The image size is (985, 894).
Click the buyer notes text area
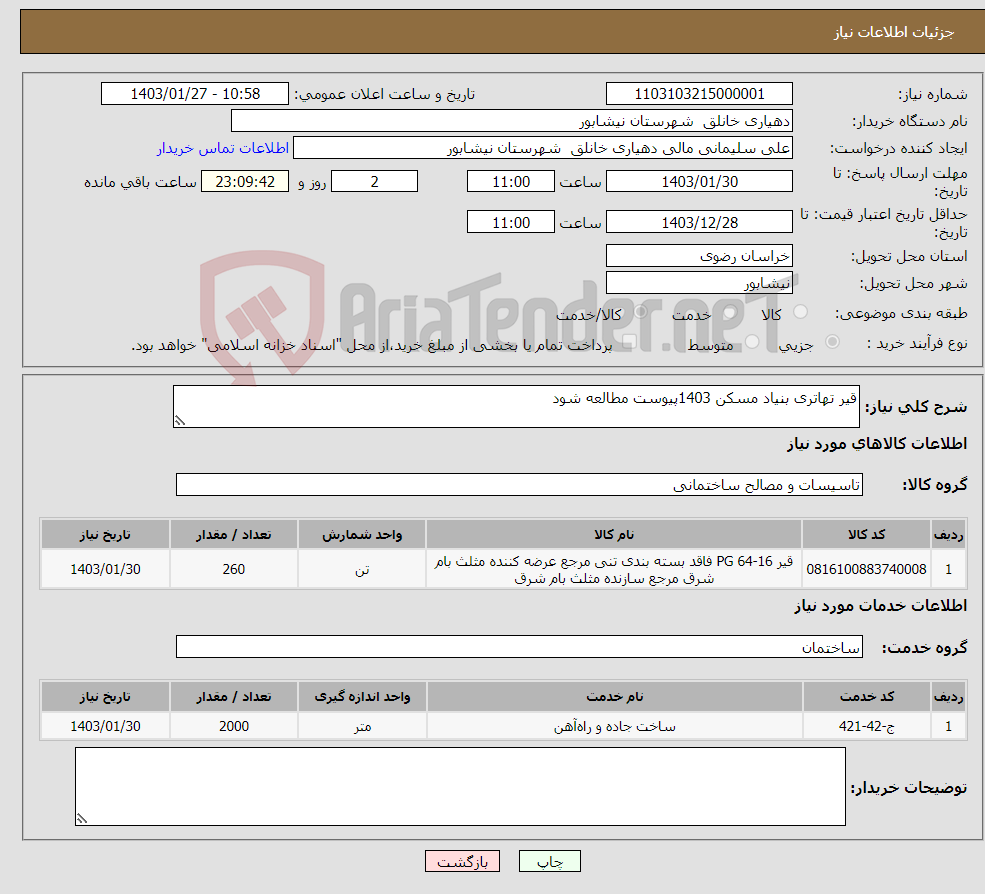click(x=460, y=787)
